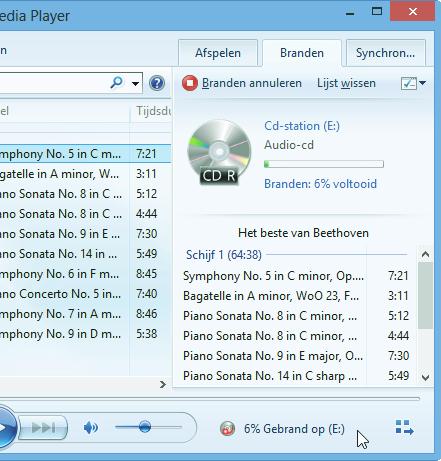Cancel burning via Branden annuleren
The width and height of the screenshot is (441, 461).
tap(252, 83)
